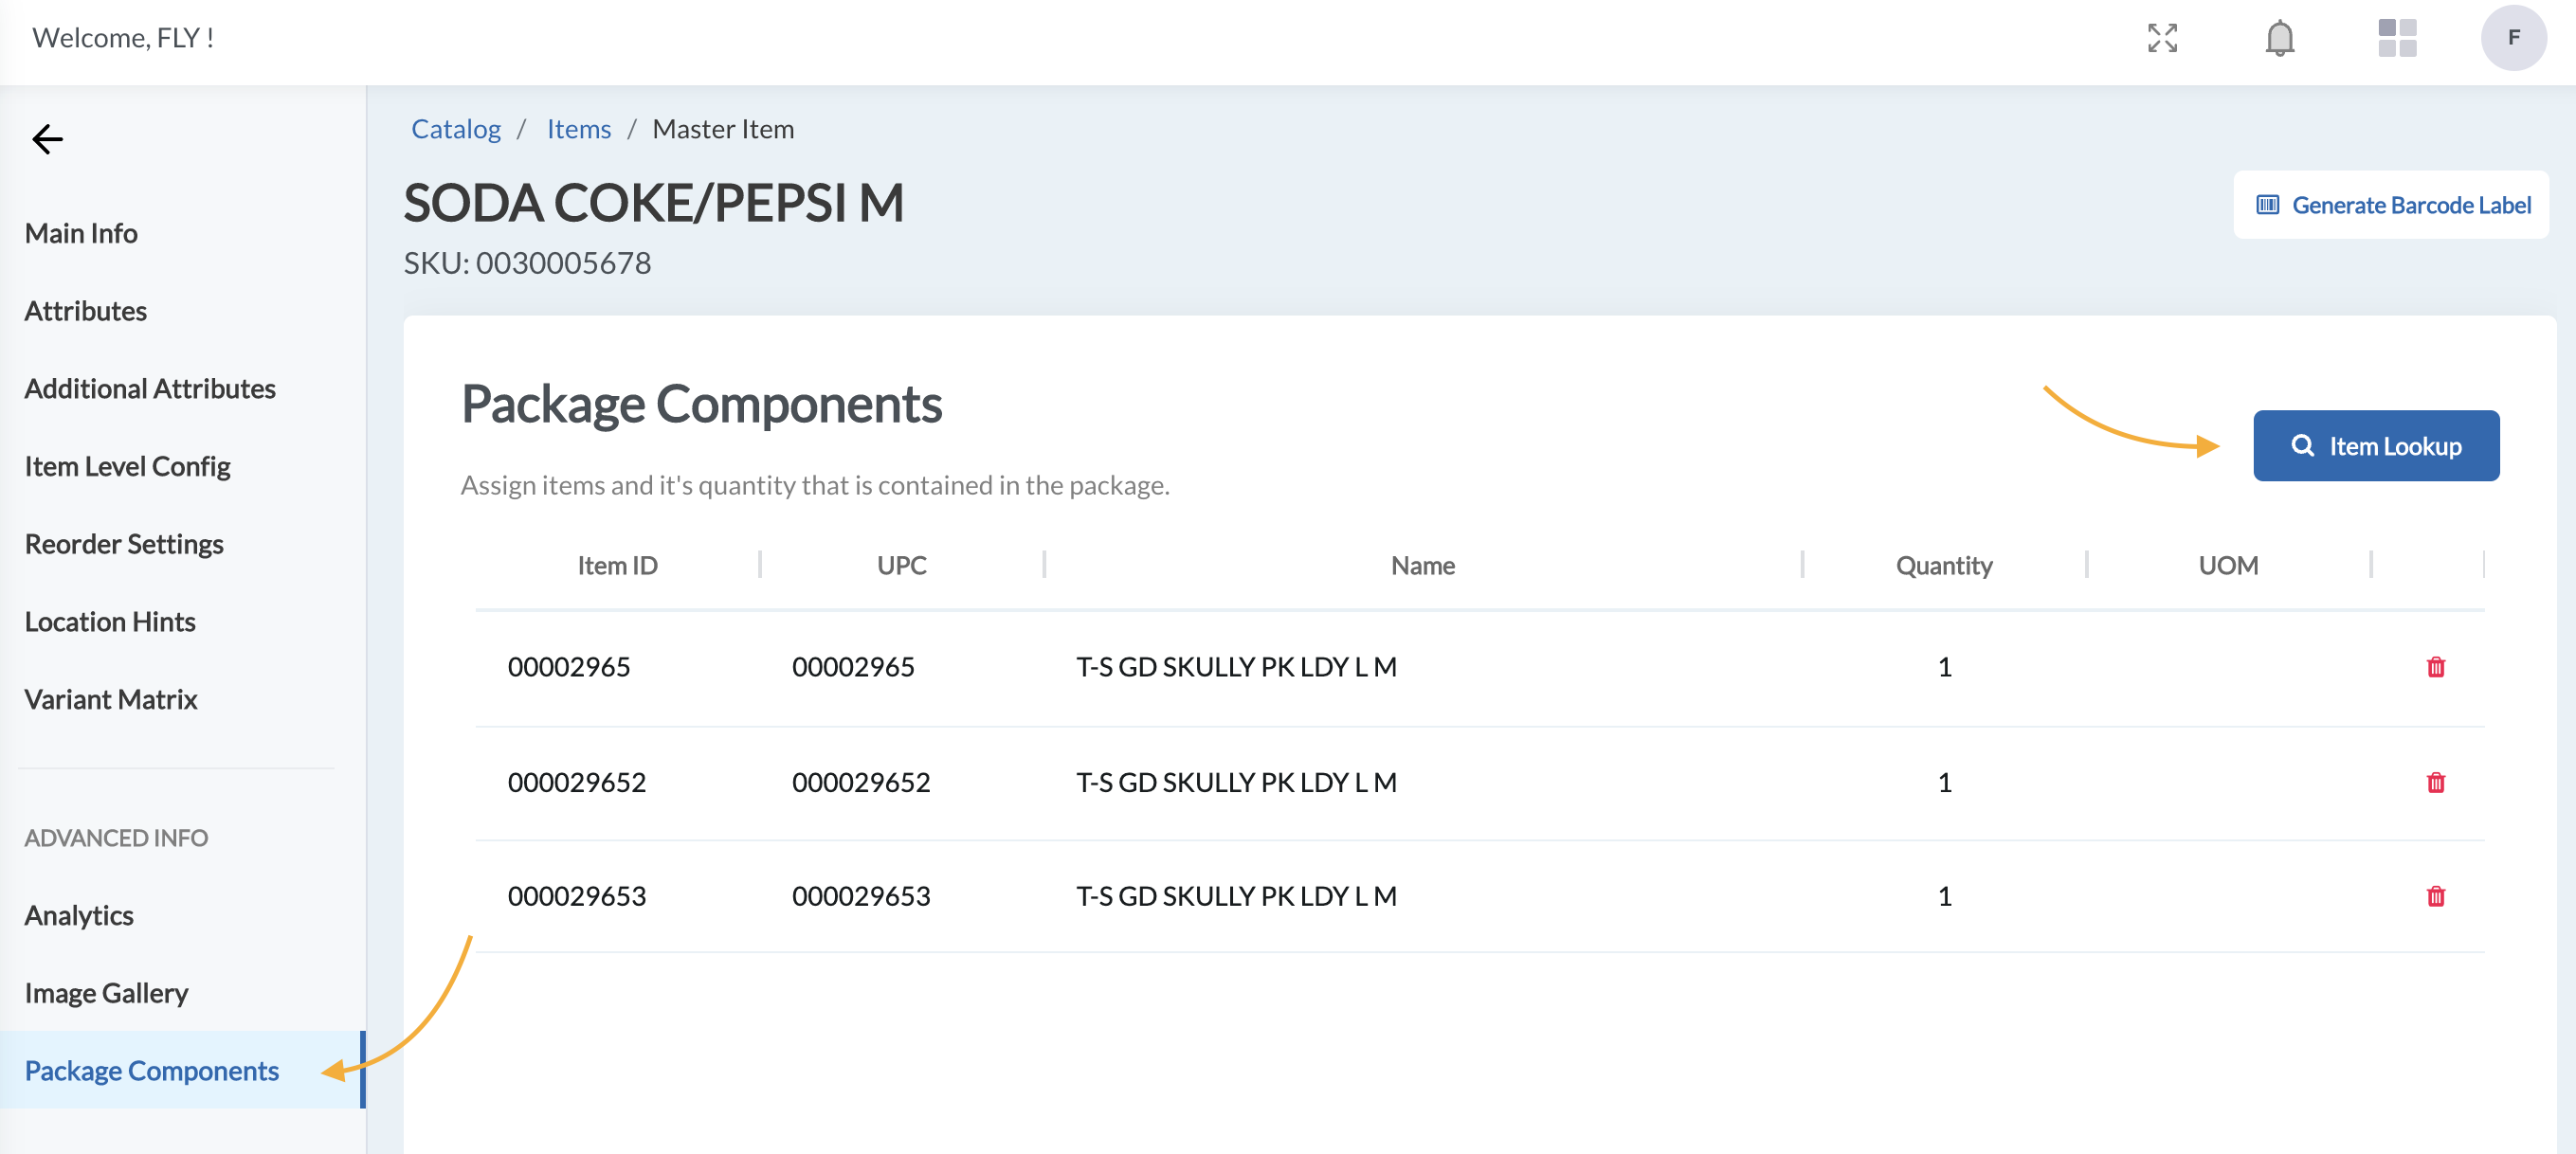Click name cell in row 000029652
Image resolution: width=2576 pixels, height=1154 pixels.
(1236, 782)
